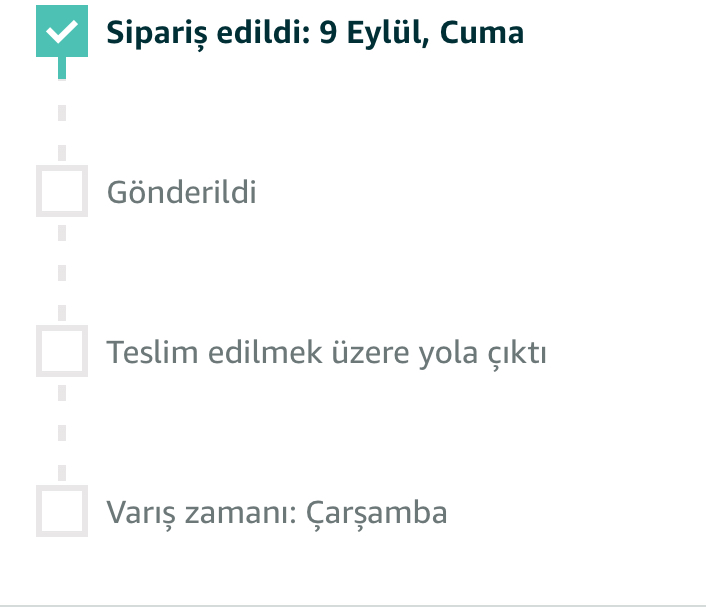This screenshot has height=607, width=706.
Task: Click dashed connector below the Gönderildi checkbox
Action: (x=62, y=272)
